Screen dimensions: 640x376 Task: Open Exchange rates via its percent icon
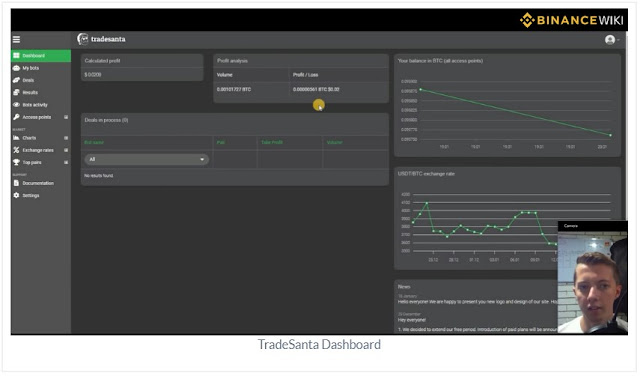[x=16, y=150]
